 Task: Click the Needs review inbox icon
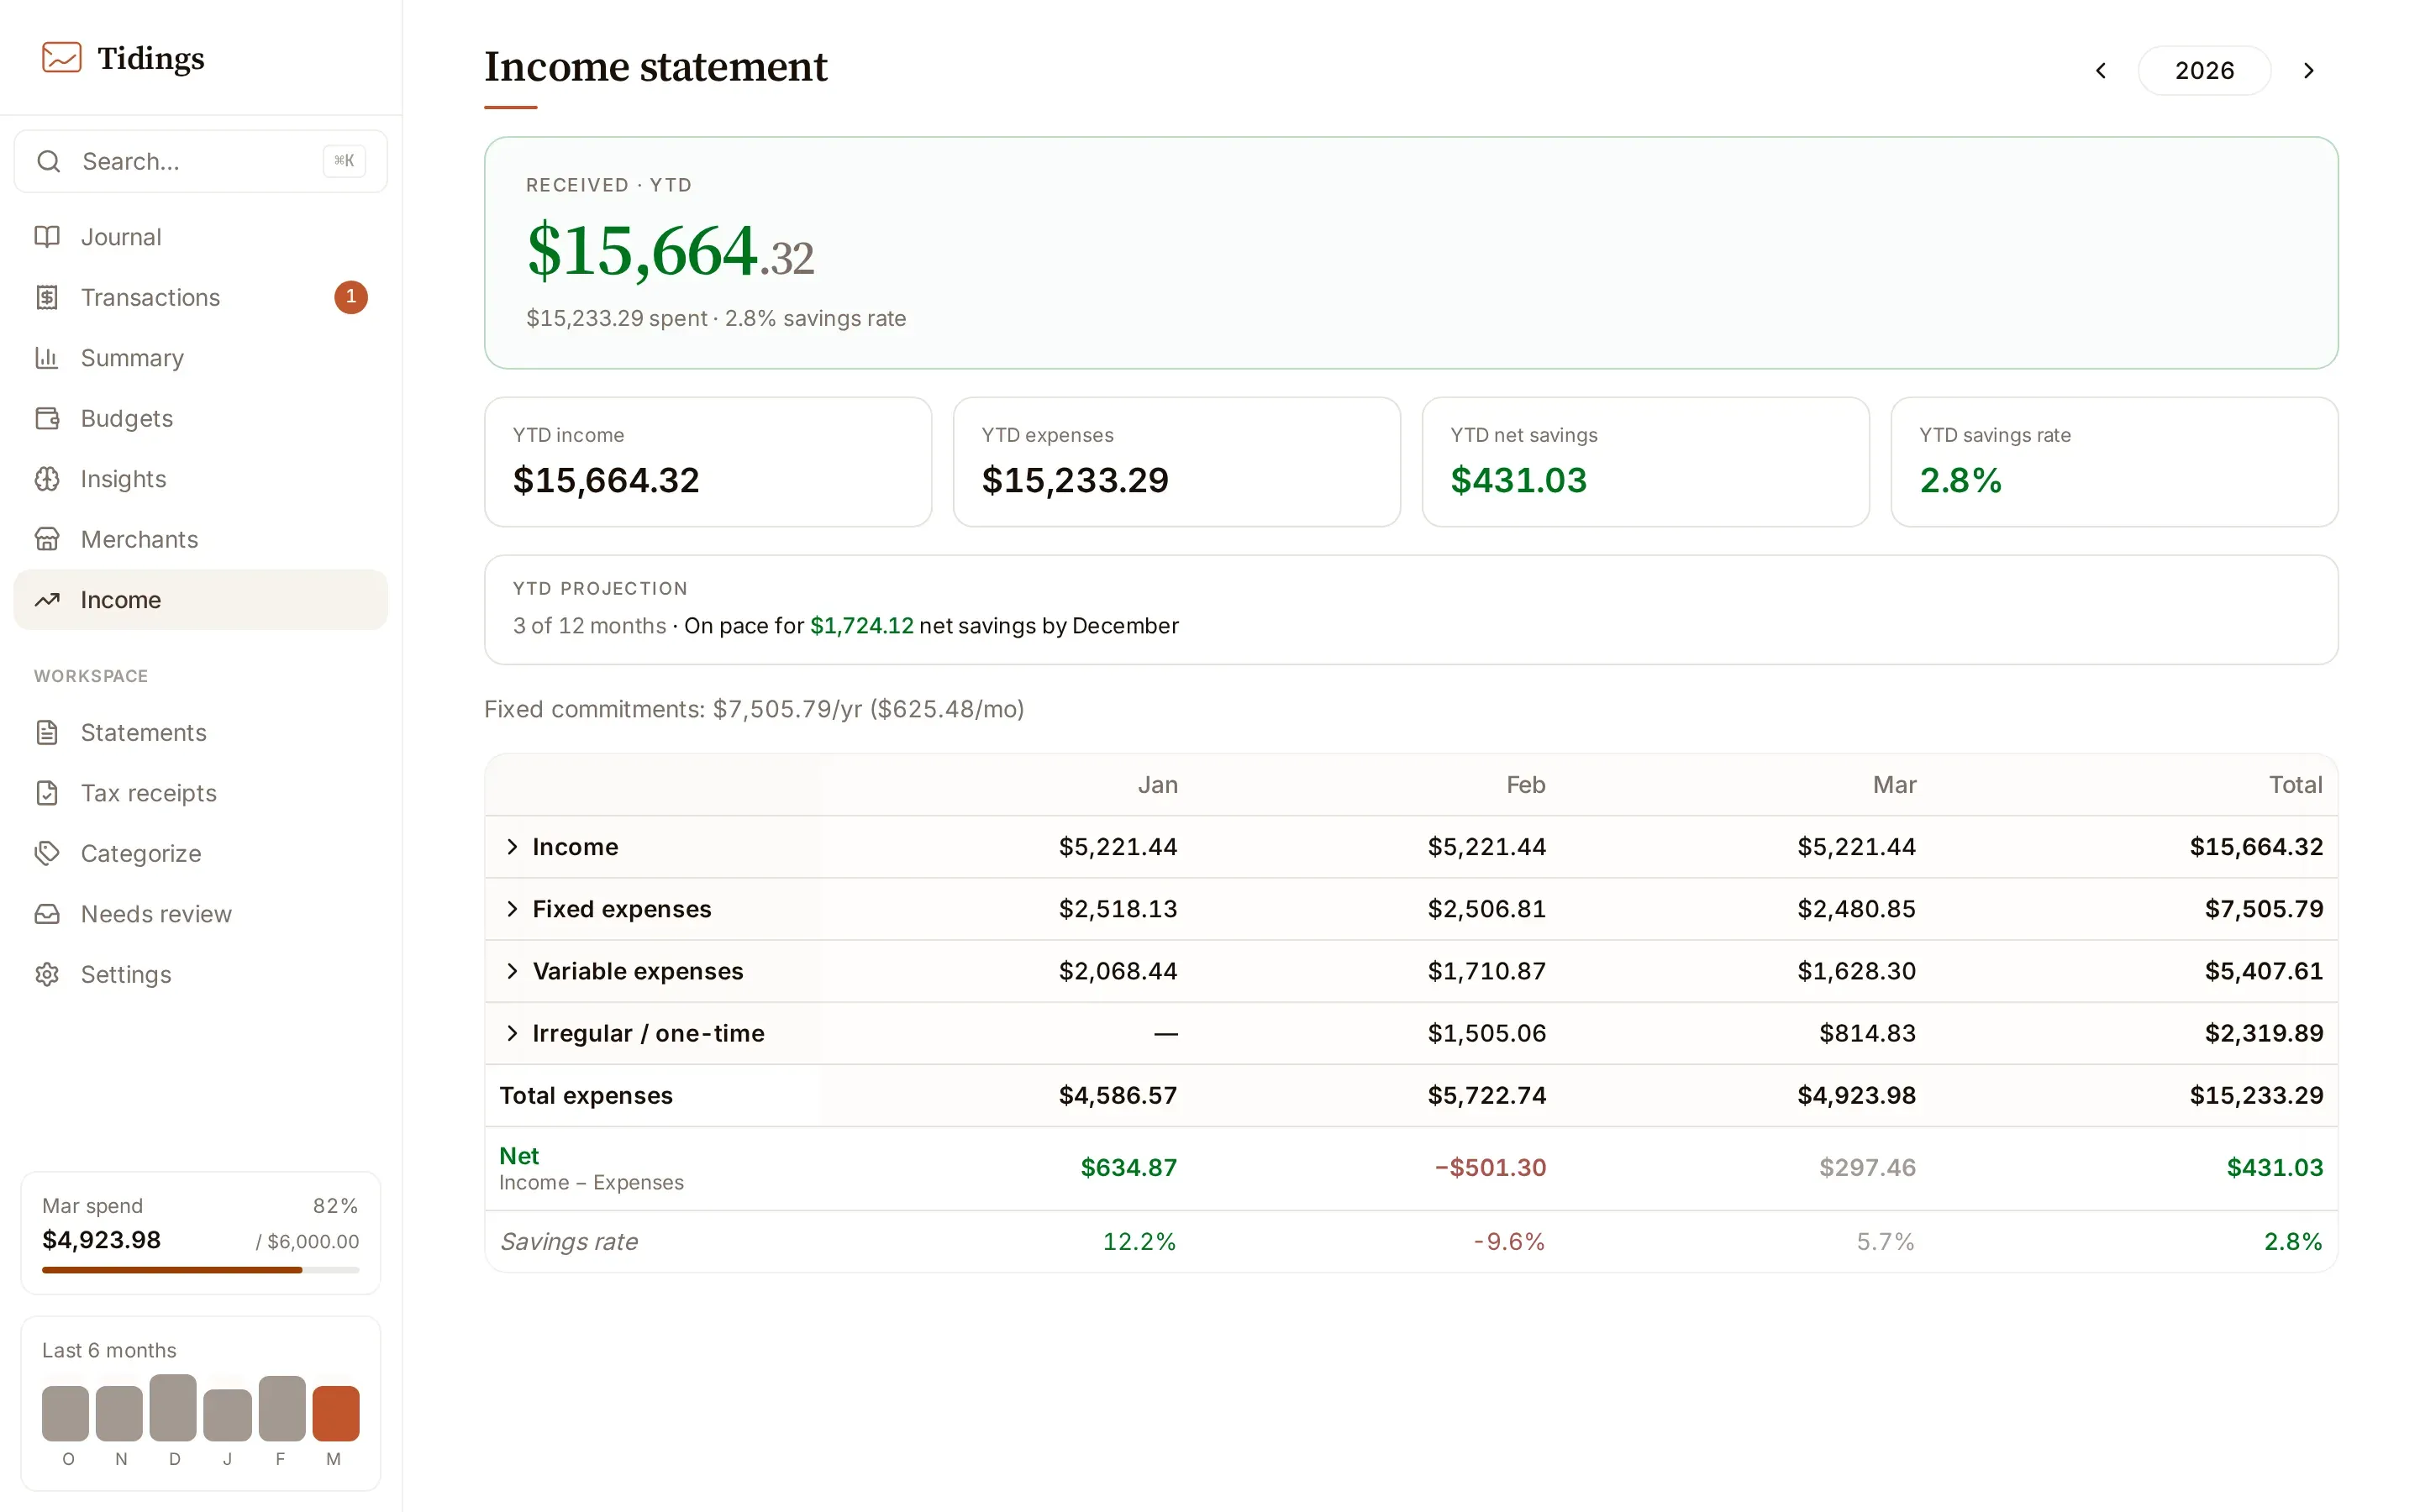click(47, 914)
